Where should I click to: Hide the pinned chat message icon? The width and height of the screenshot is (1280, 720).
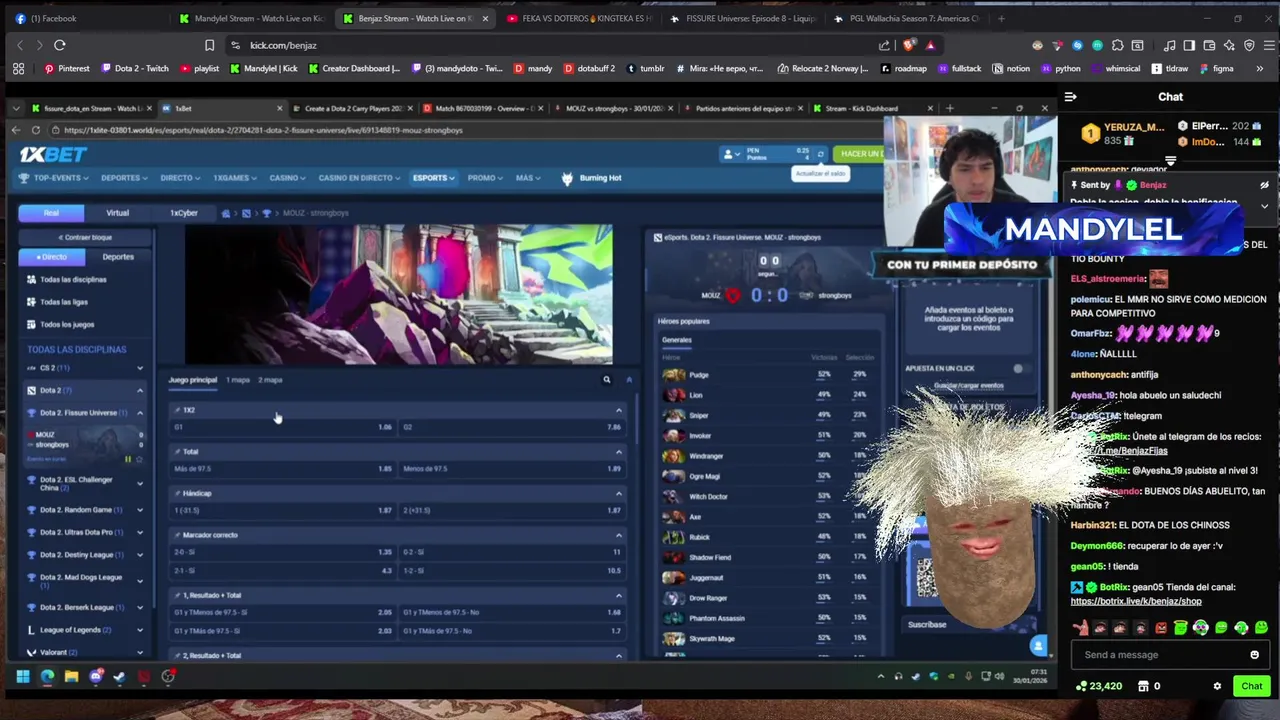1264,185
